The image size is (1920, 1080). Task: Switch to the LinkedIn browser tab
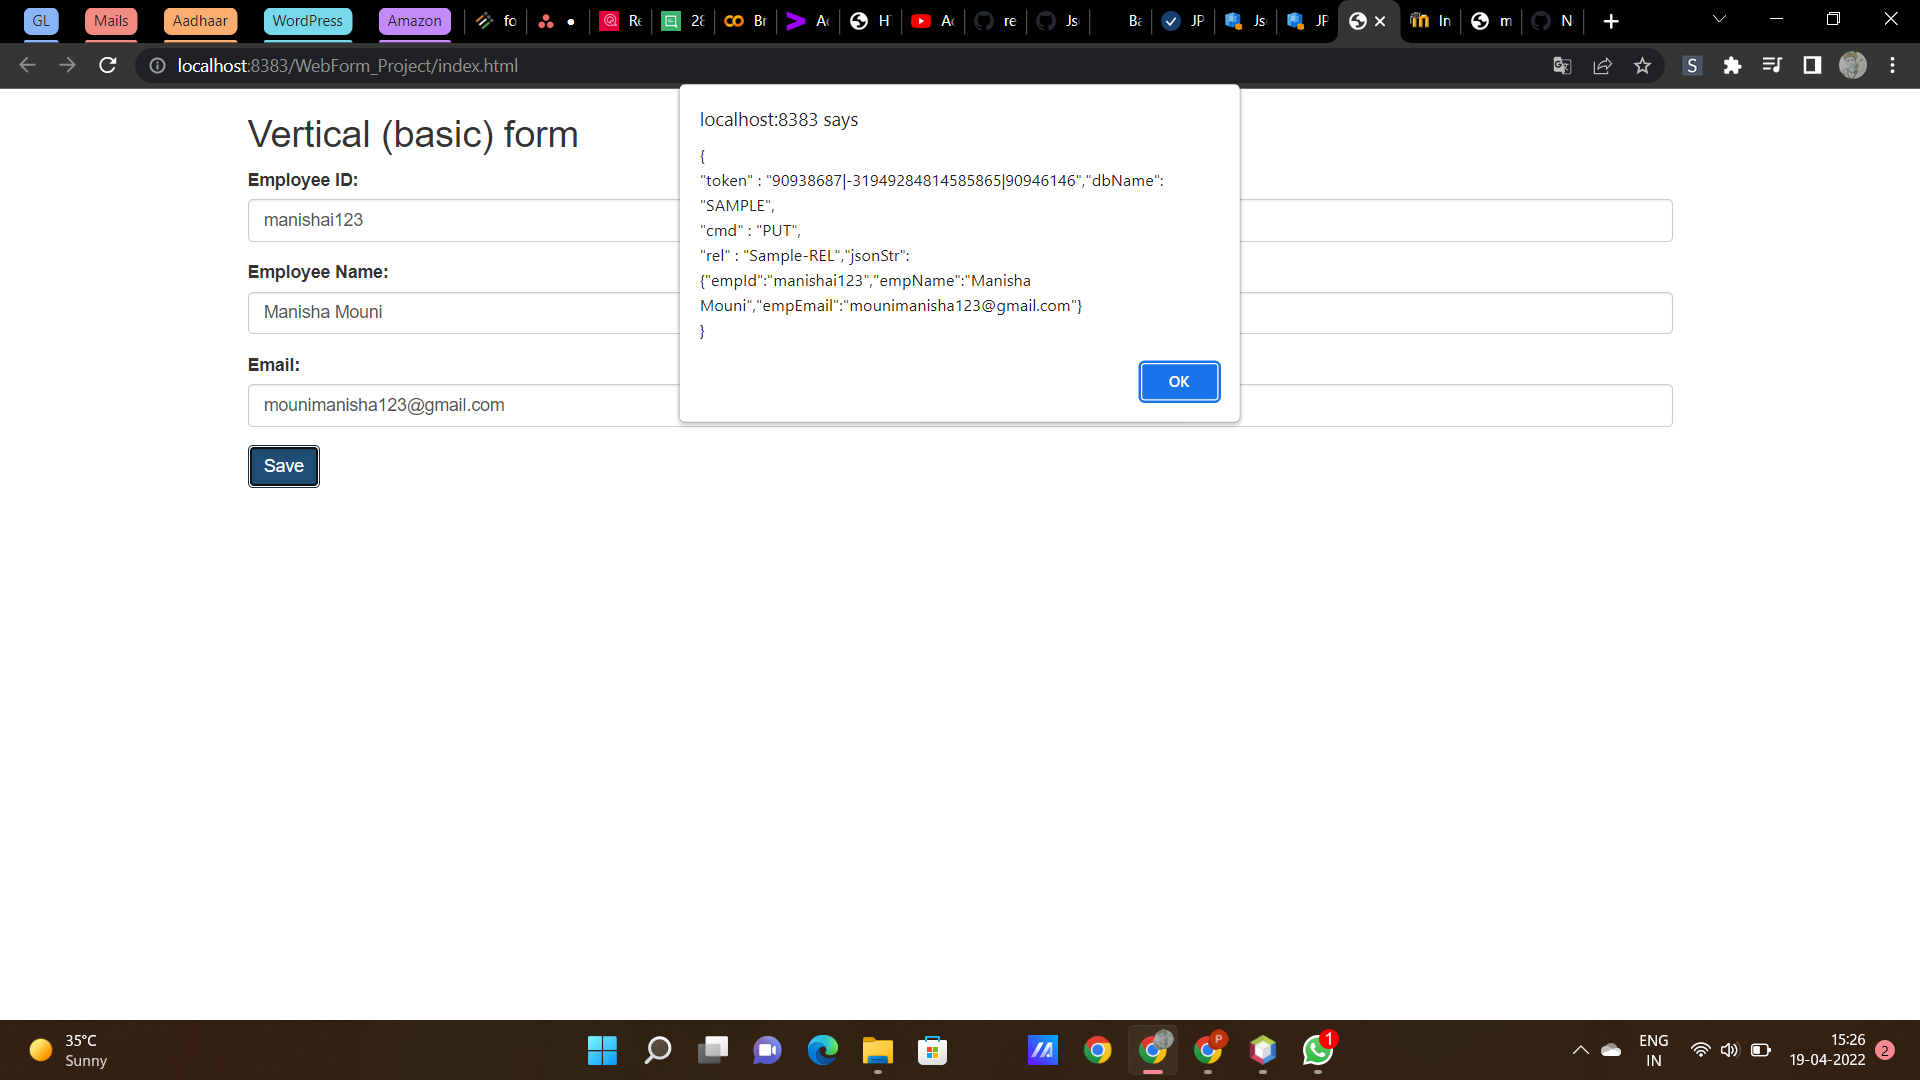pos(1430,21)
